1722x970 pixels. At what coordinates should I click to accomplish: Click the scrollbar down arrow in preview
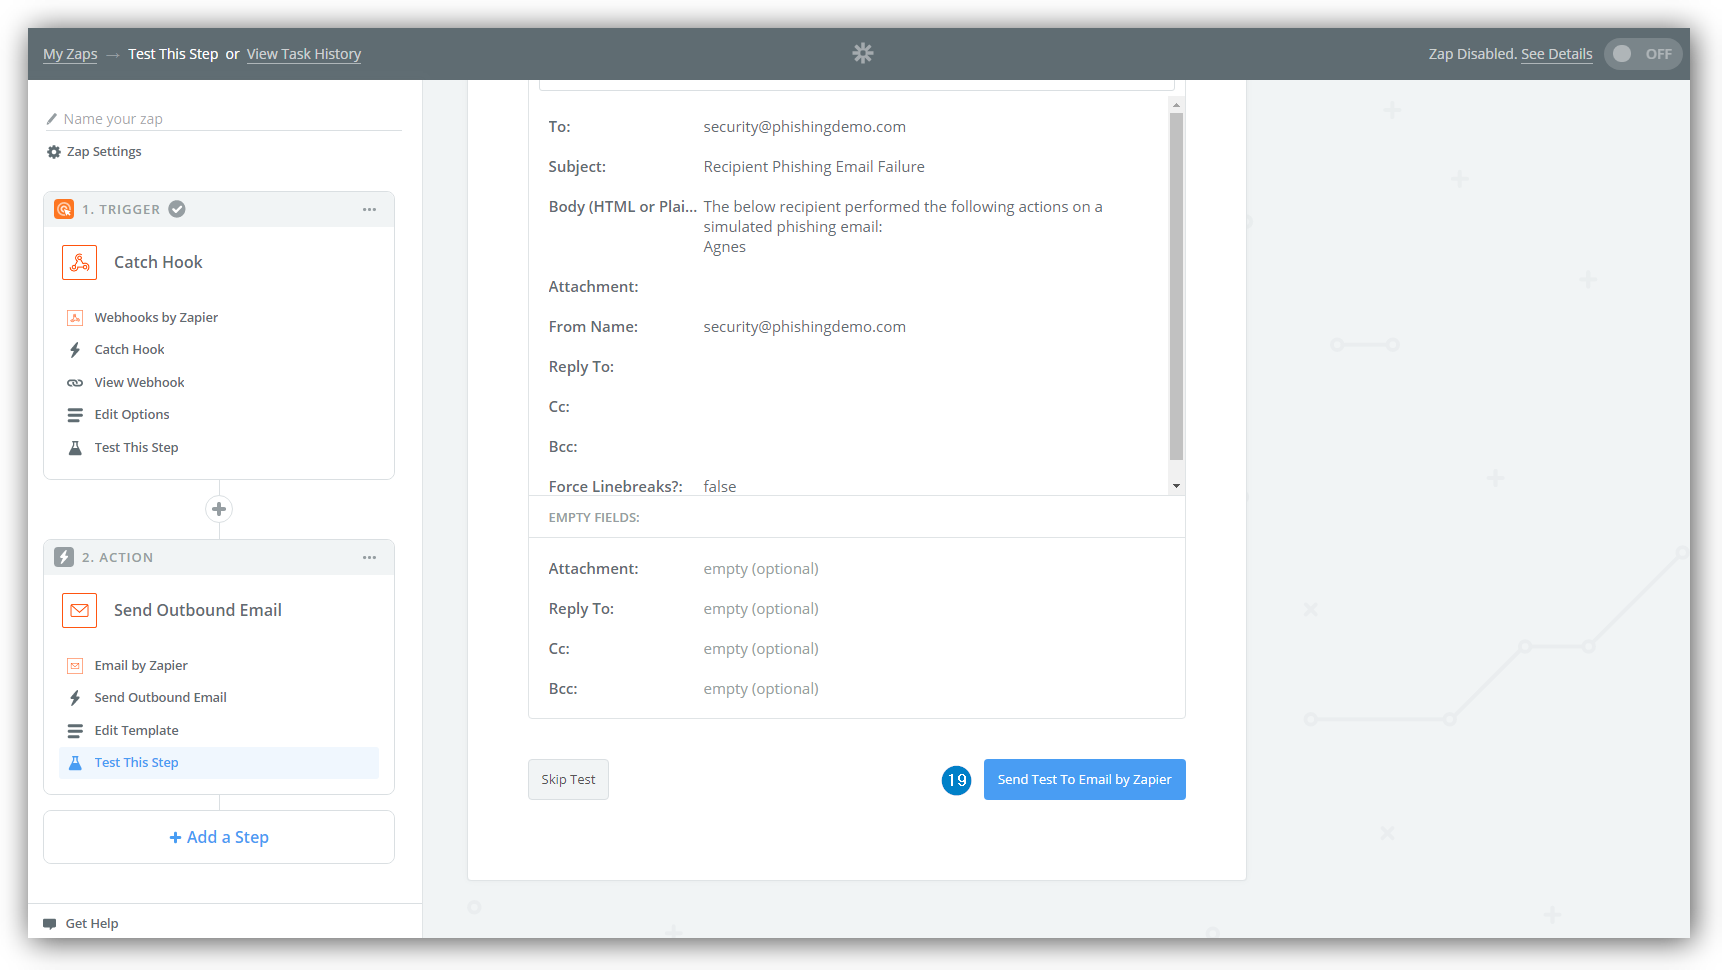click(1176, 486)
